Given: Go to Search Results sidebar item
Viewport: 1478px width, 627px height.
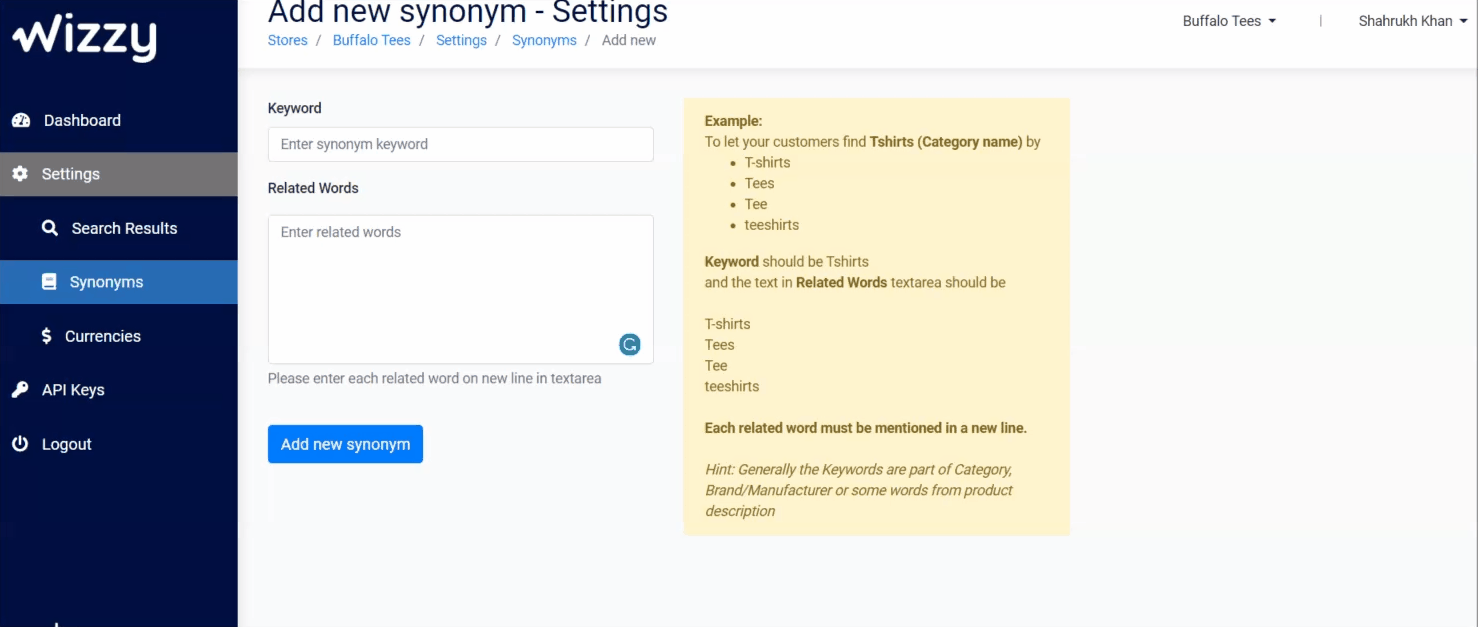Looking at the screenshot, I should tap(124, 228).
